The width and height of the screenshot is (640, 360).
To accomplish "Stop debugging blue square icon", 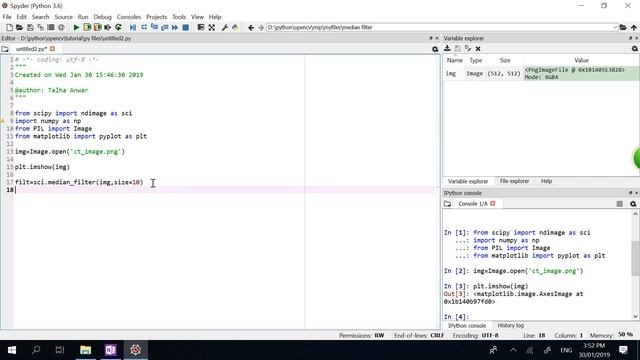I will coord(185,27).
